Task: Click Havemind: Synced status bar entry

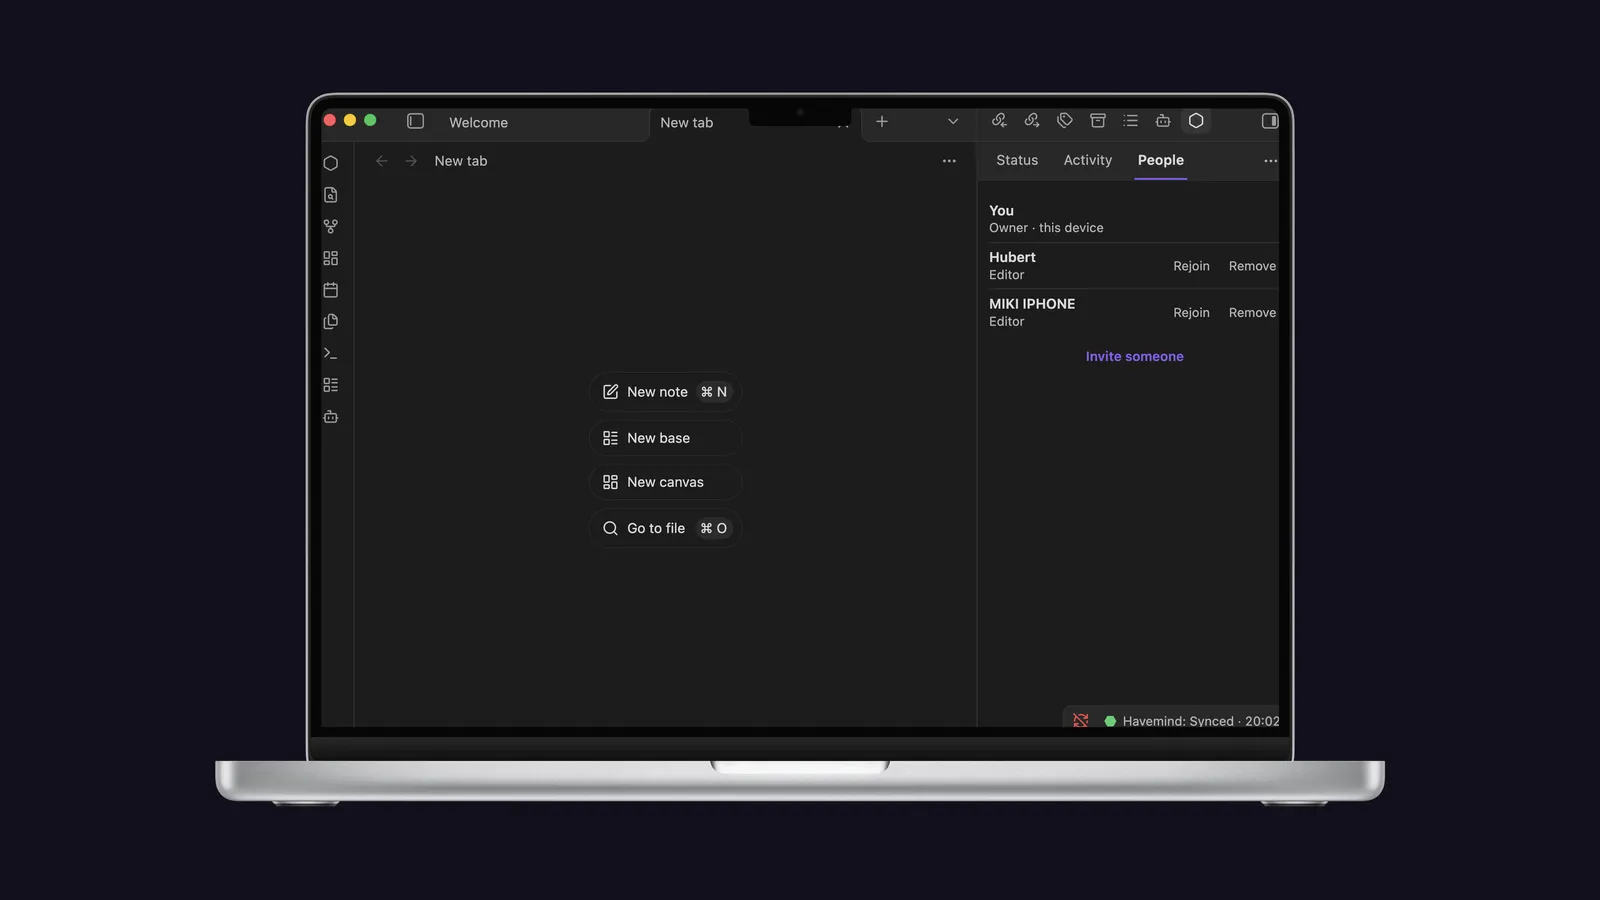Action: [x=1191, y=721]
